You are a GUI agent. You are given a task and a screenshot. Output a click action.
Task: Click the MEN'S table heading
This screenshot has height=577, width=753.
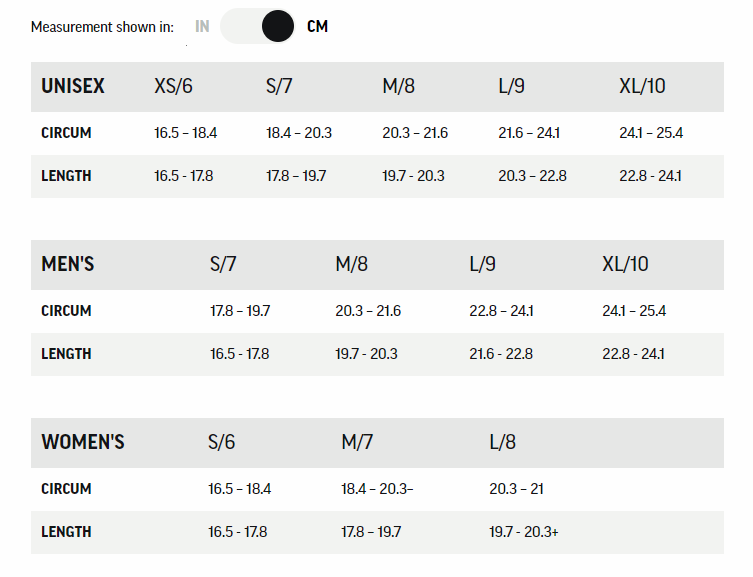[68, 264]
